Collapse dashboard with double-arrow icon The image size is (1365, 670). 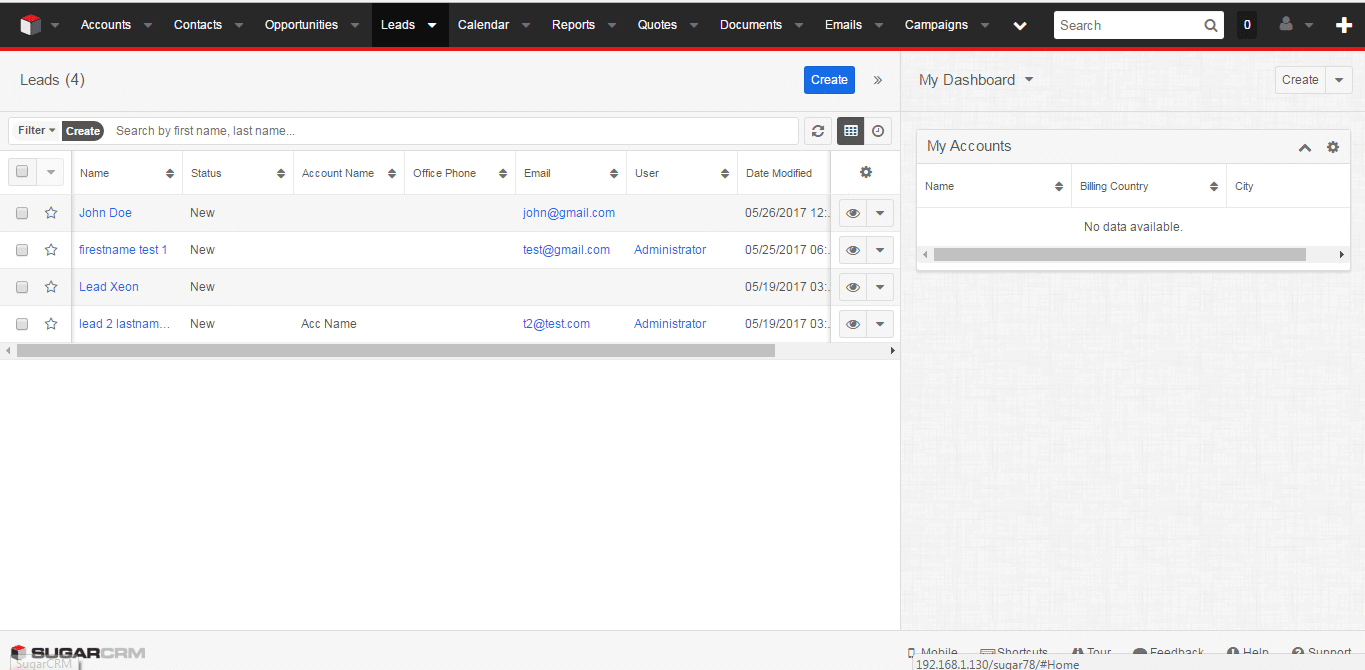pos(878,80)
